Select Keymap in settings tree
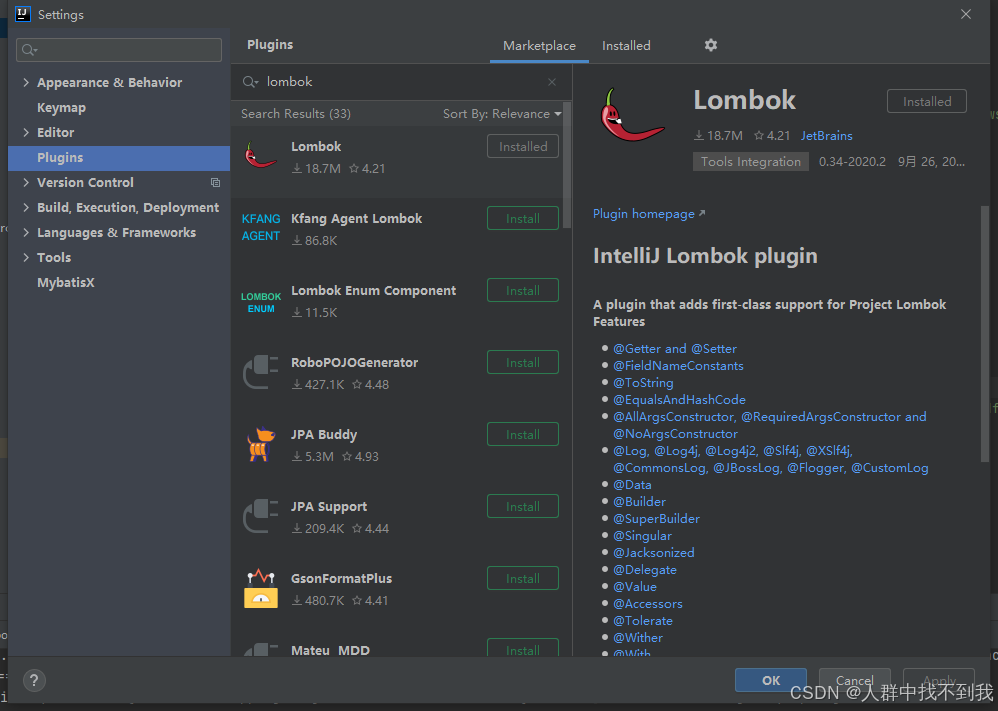 pyautogui.click(x=61, y=108)
